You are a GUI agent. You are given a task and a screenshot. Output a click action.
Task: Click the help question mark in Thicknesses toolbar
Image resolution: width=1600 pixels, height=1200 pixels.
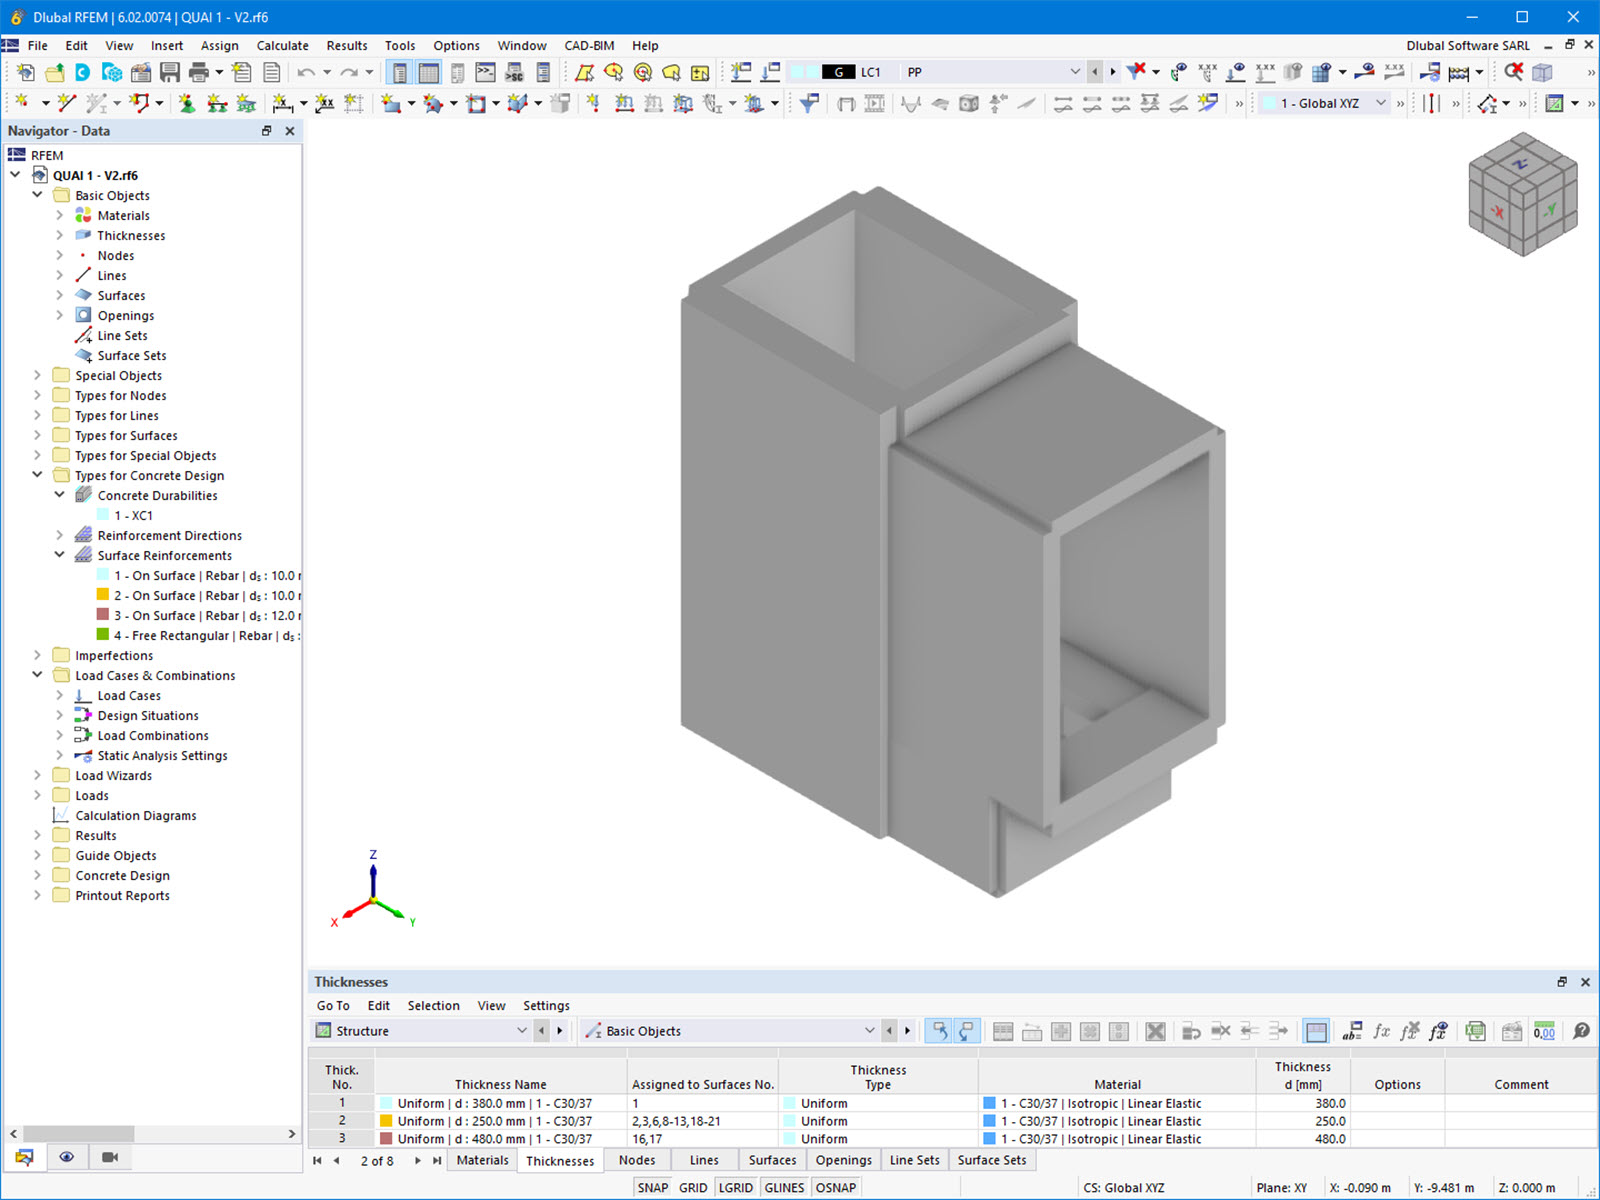pyautogui.click(x=1580, y=1031)
